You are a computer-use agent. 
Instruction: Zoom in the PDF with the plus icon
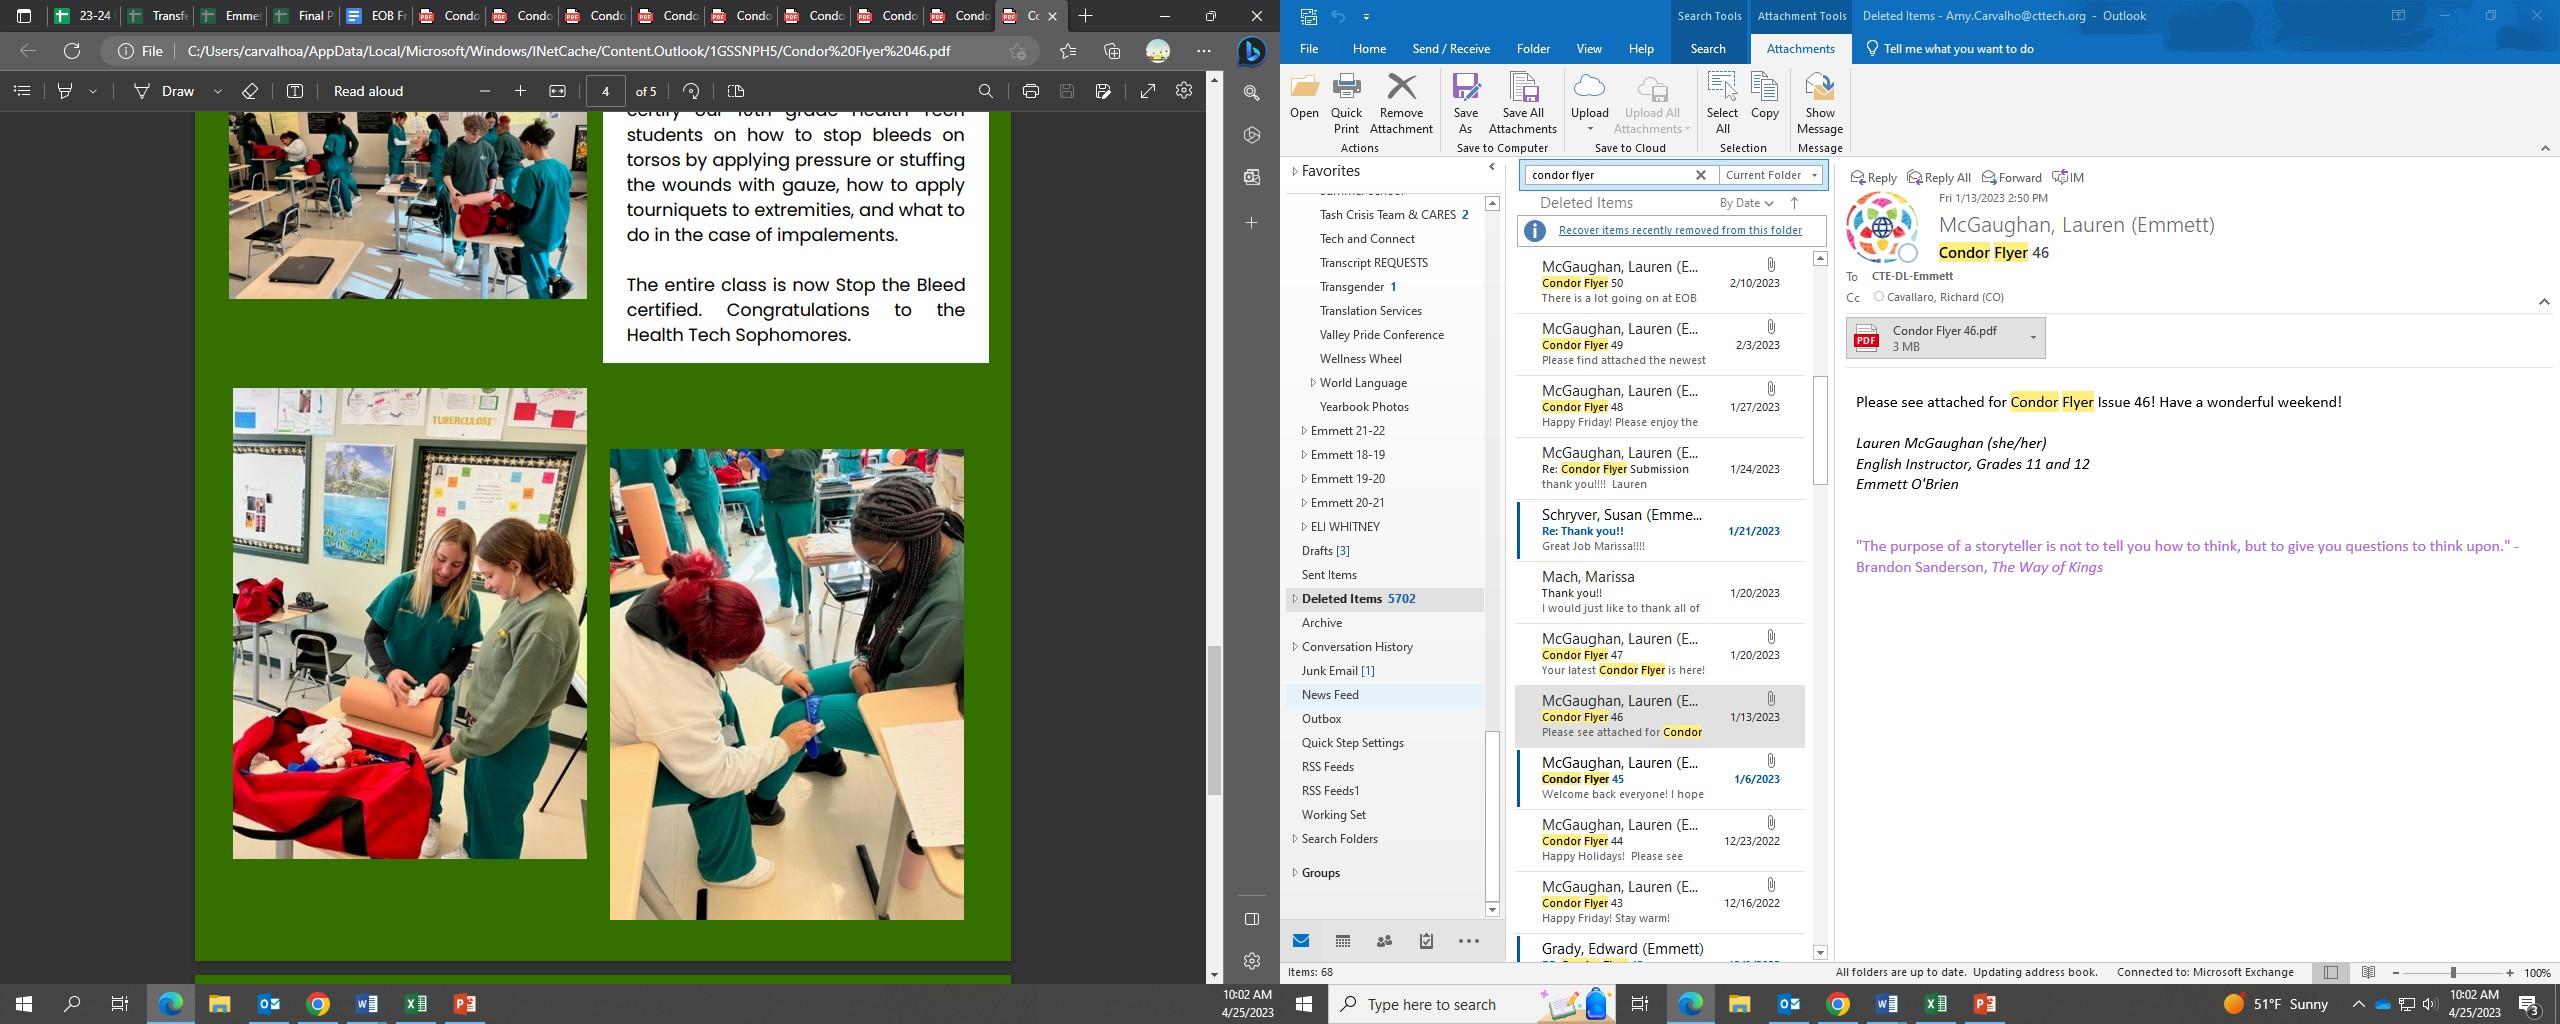[x=520, y=91]
